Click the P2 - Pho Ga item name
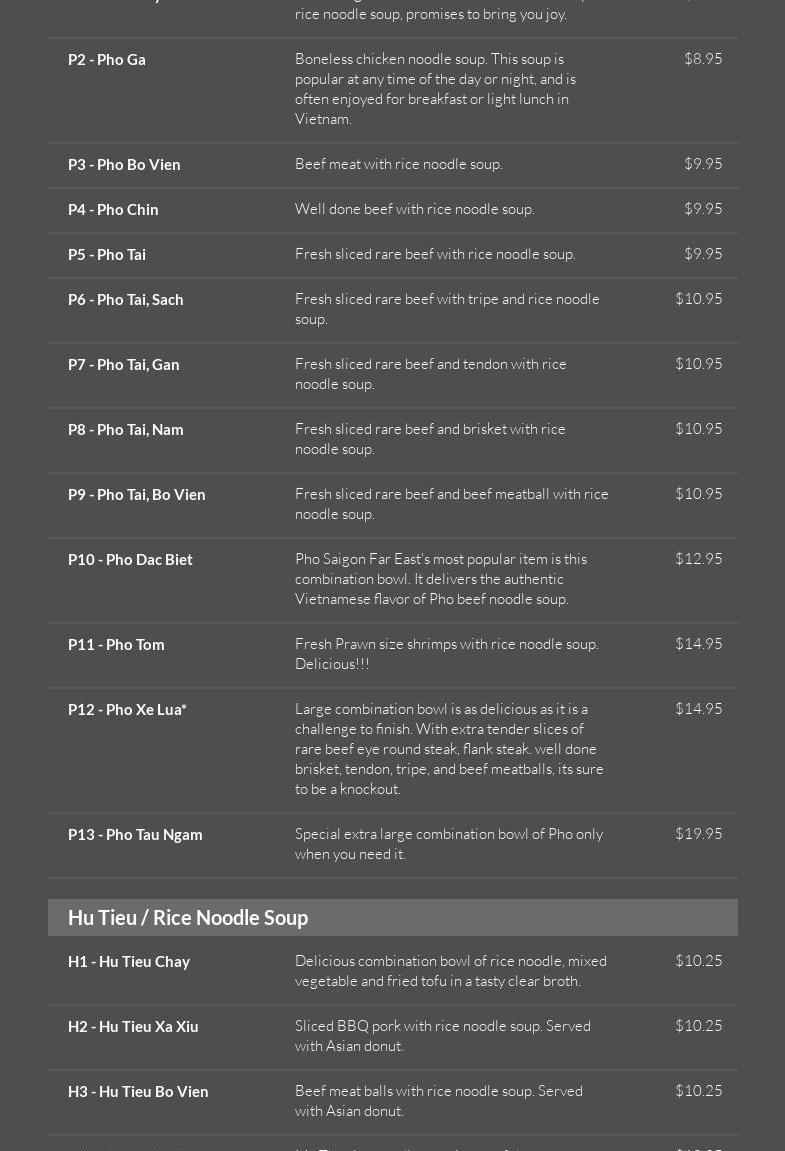 coord(107,60)
